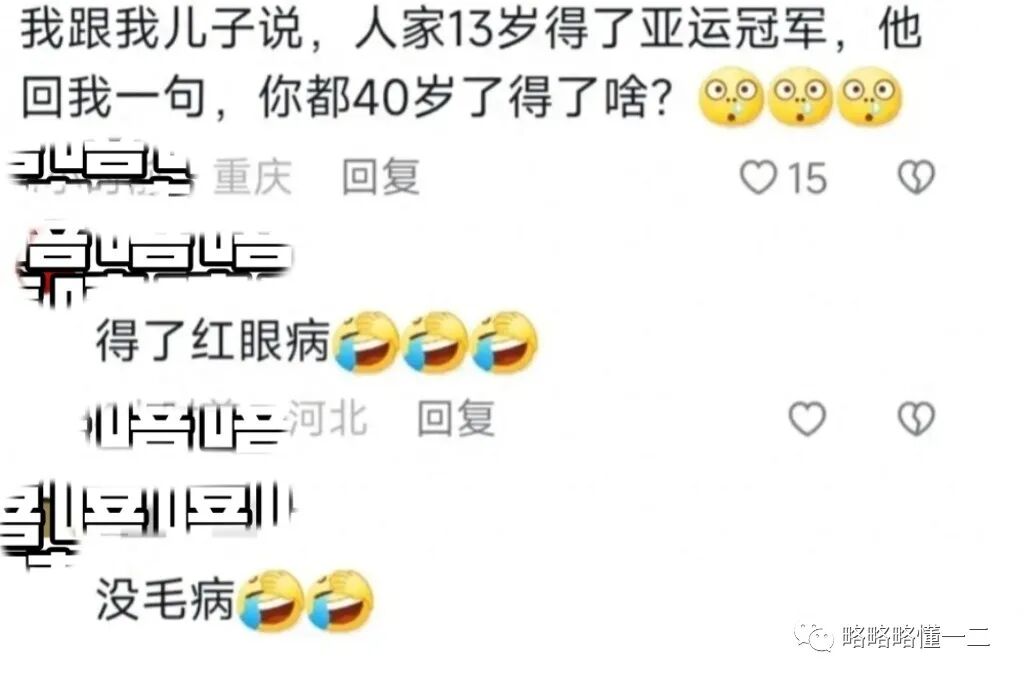Tap the top comment about 13岁亚运冠军
This screenshot has width=1024, height=682.
click(472, 64)
